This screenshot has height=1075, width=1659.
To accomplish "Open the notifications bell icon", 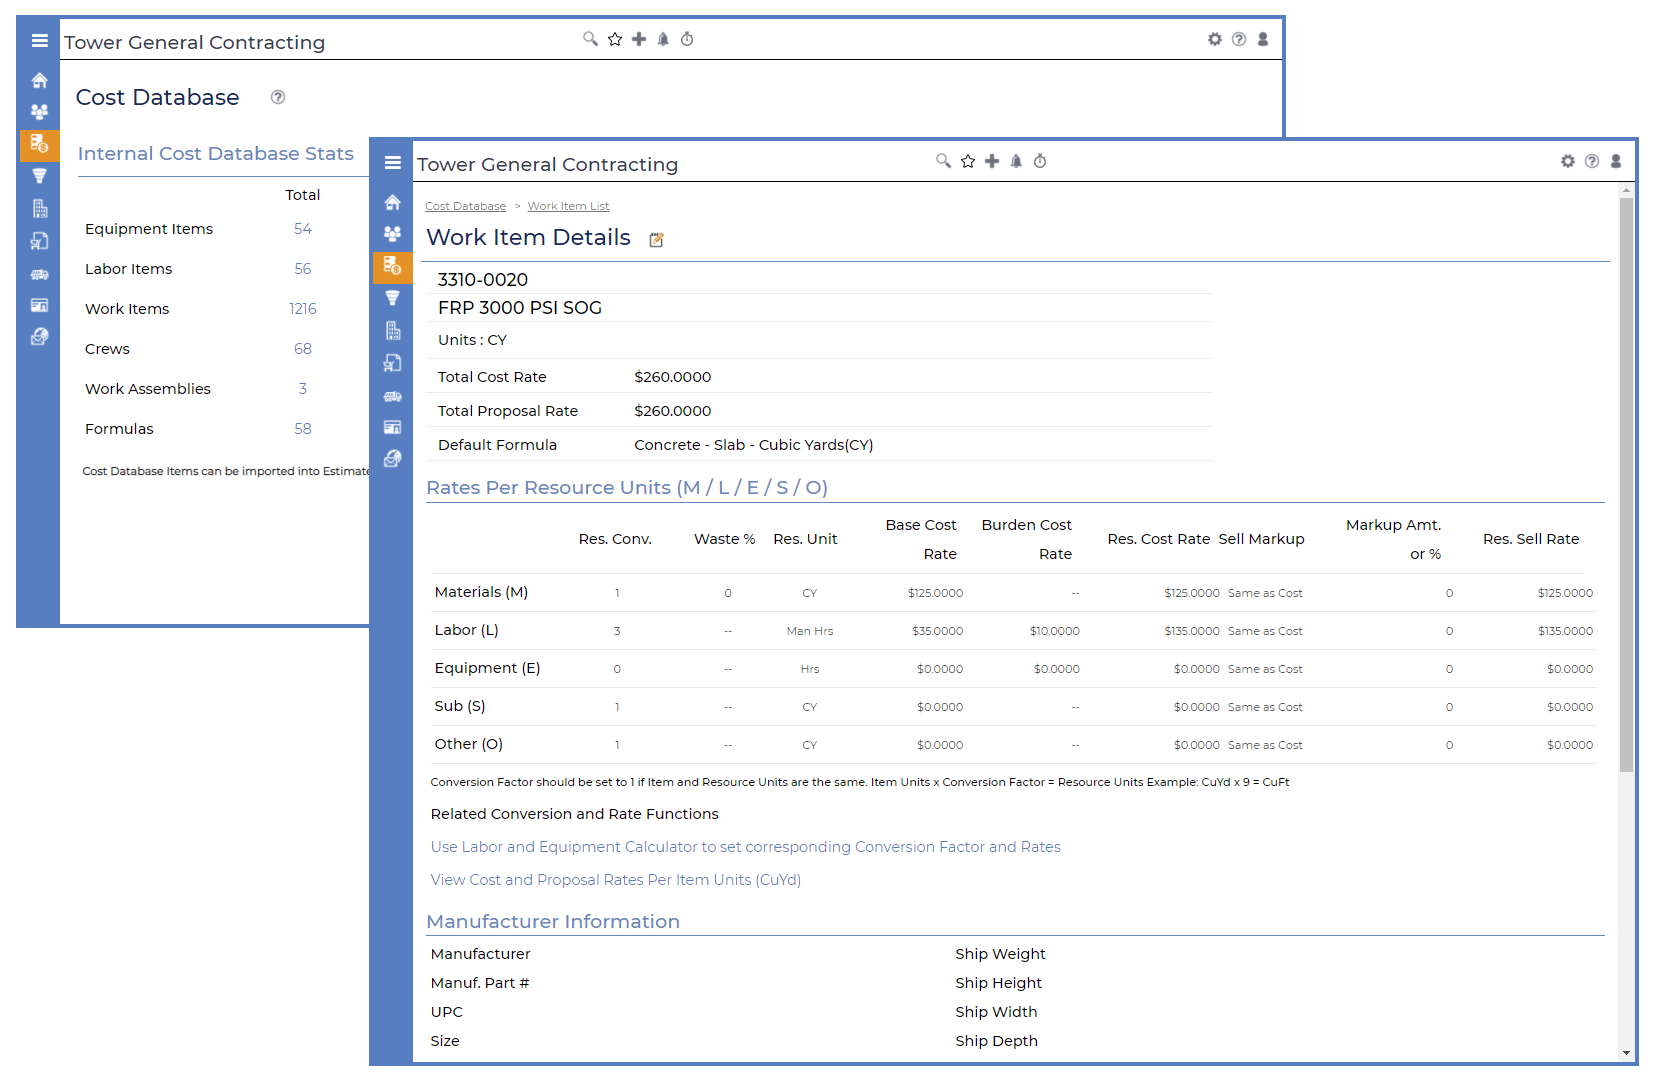I will (1016, 160).
